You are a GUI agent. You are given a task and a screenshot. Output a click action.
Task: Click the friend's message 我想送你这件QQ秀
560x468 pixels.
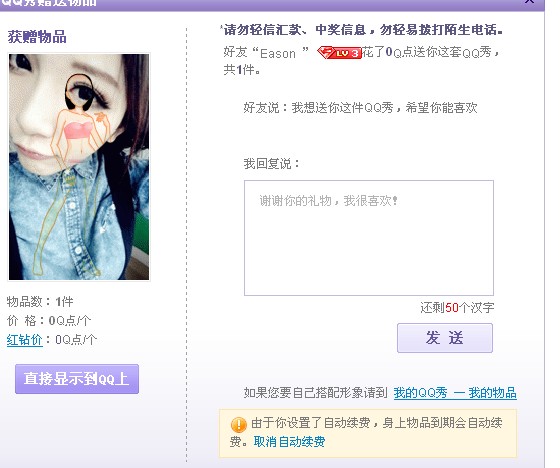coord(360,107)
